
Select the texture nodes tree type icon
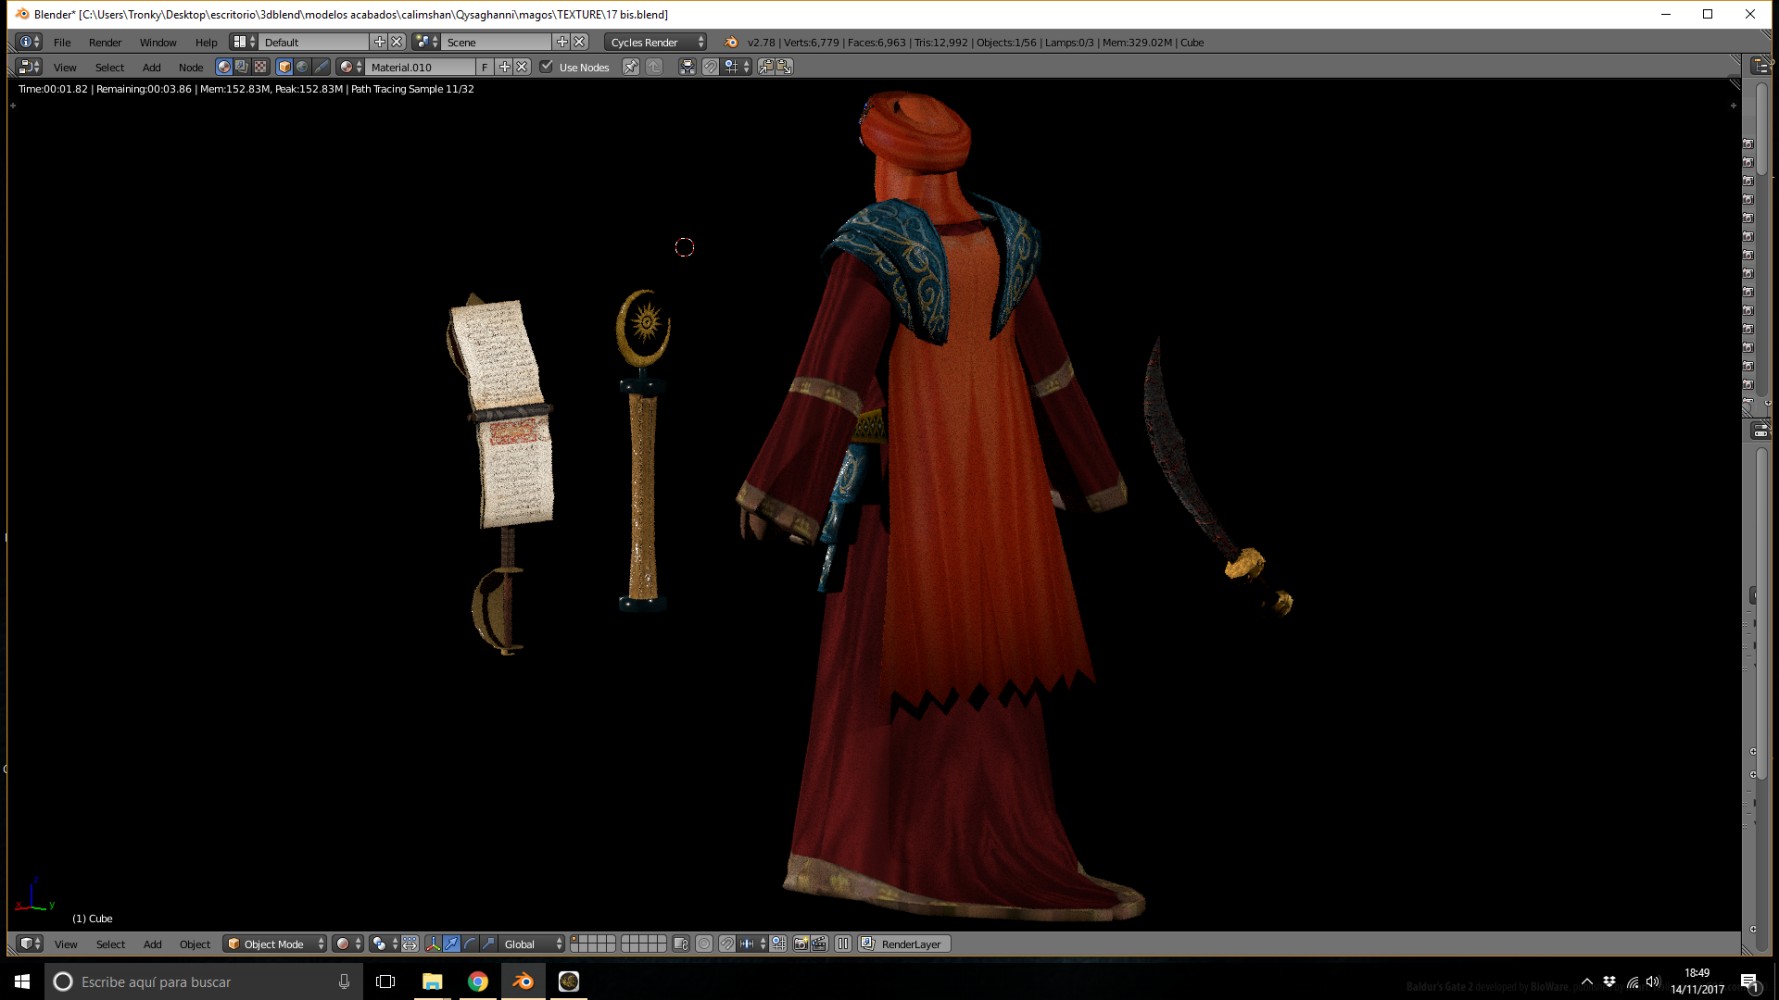point(261,67)
